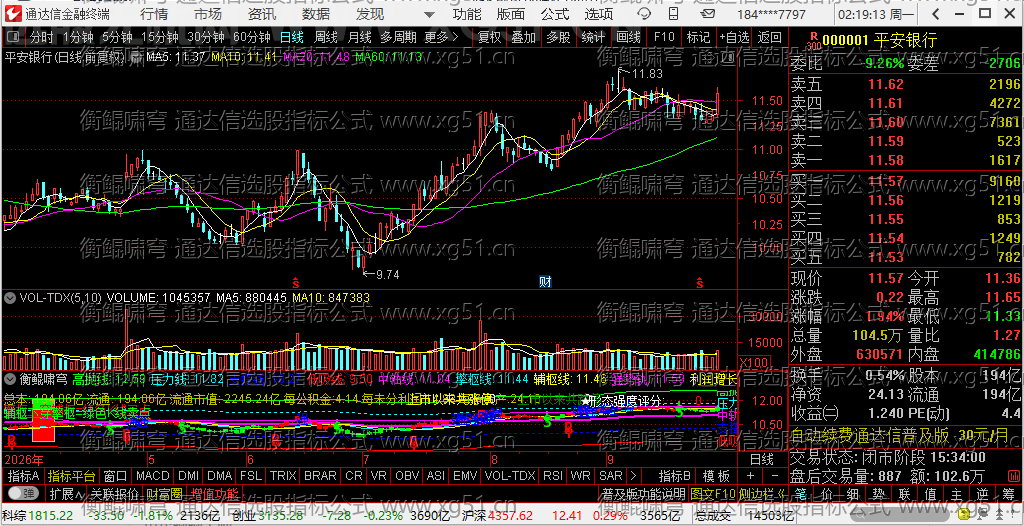Click the 叠加 overlay button
The image size is (1024, 526).
pyautogui.click(x=524, y=37)
